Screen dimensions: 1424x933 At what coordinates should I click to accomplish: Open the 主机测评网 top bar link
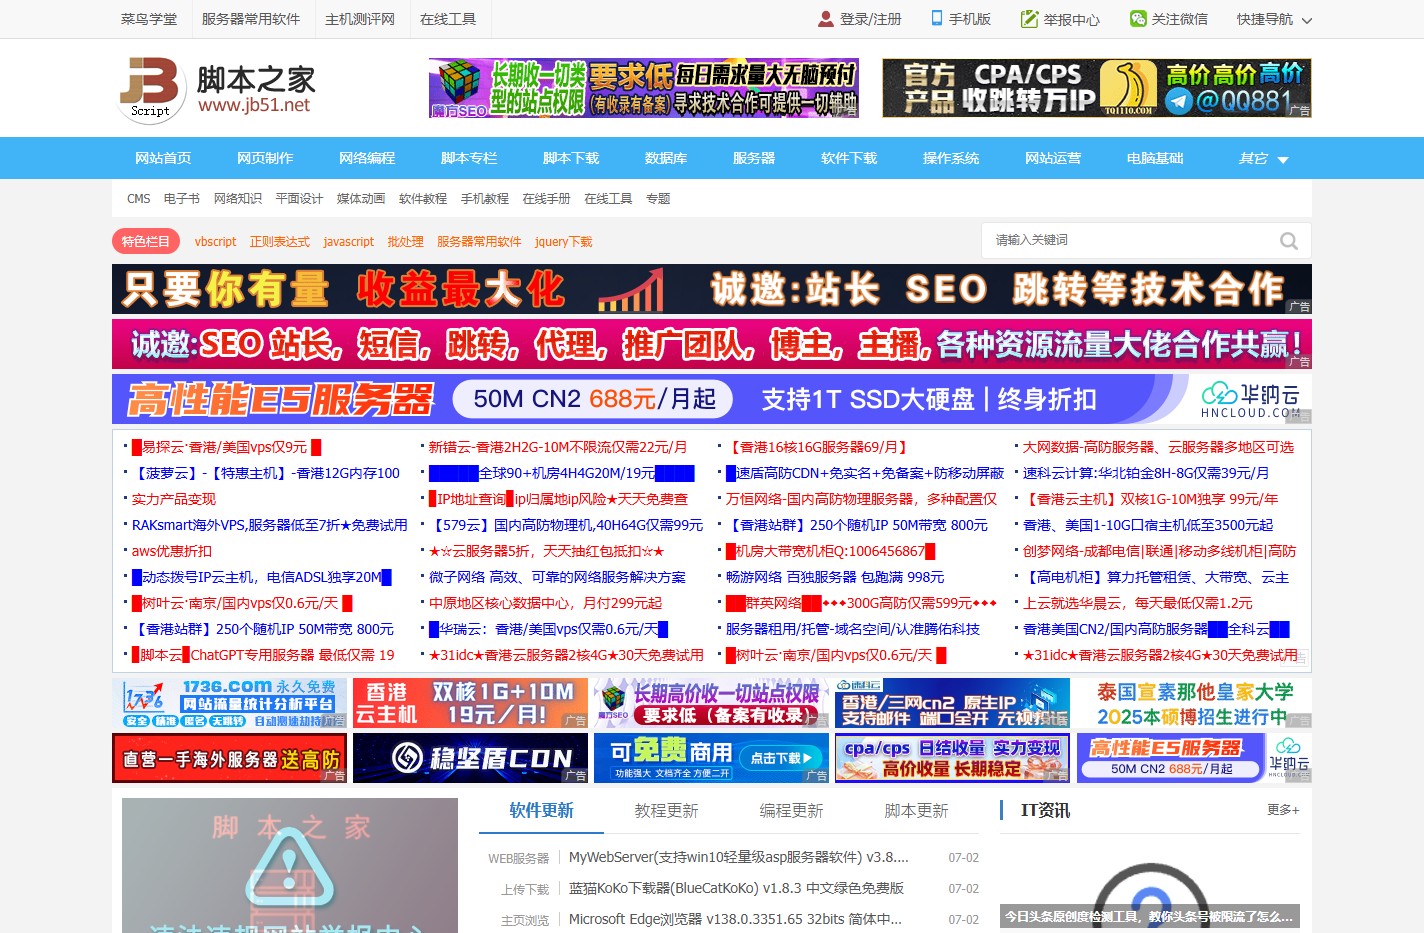(360, 19)
